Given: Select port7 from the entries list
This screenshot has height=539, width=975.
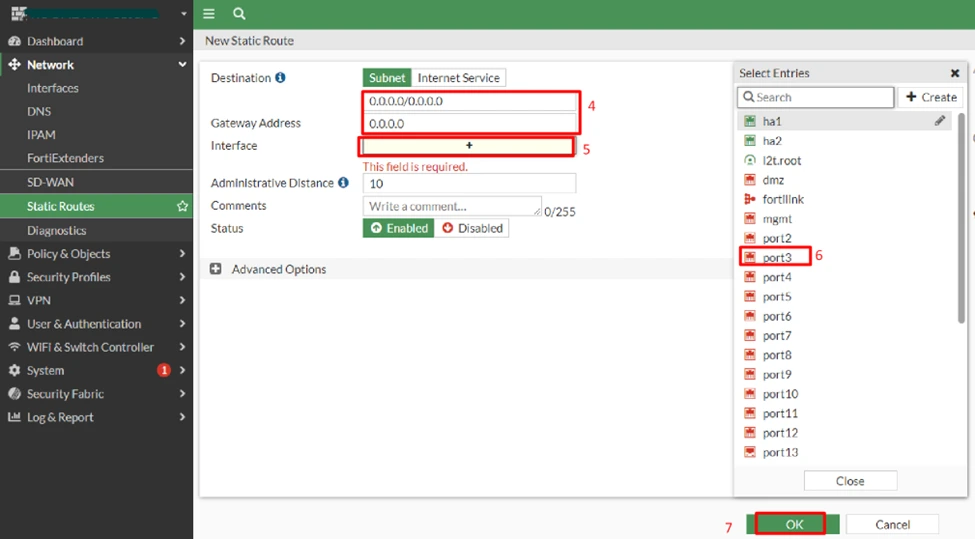Looking at the screenshot, I should tap(844, 335).
